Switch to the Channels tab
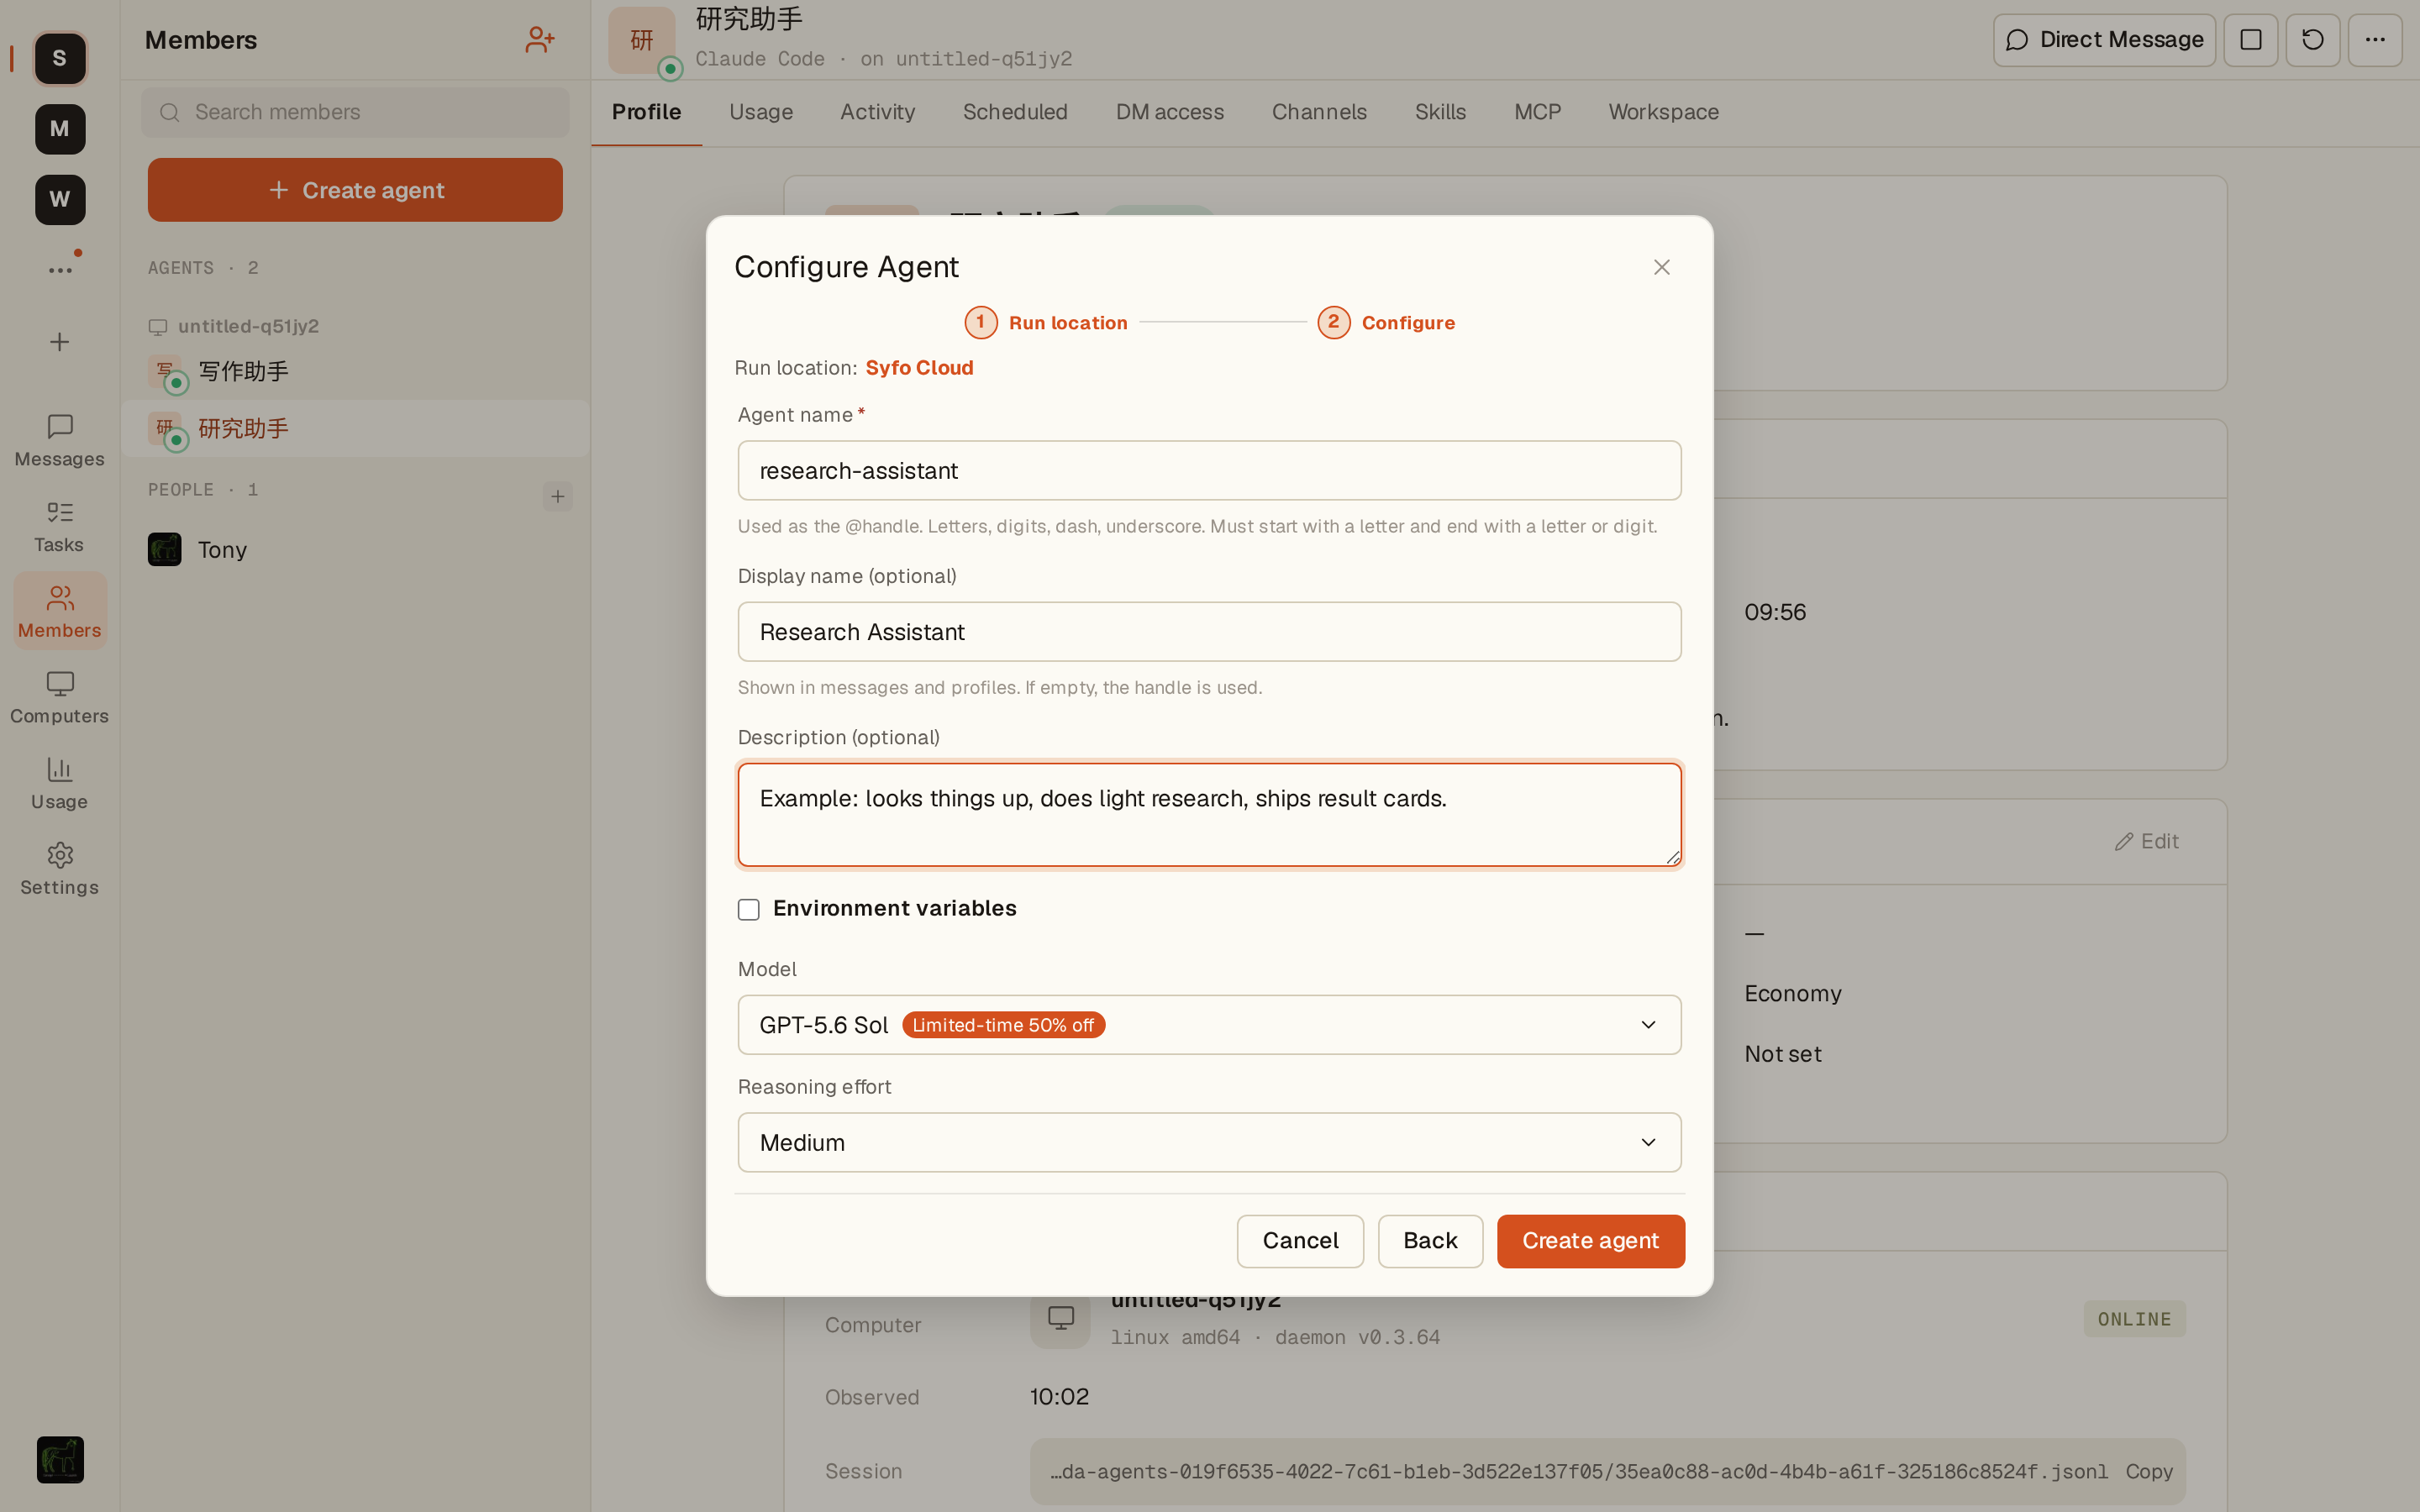The height and width of the screenshot is (1512, 2420). (x=1319, y=112)
